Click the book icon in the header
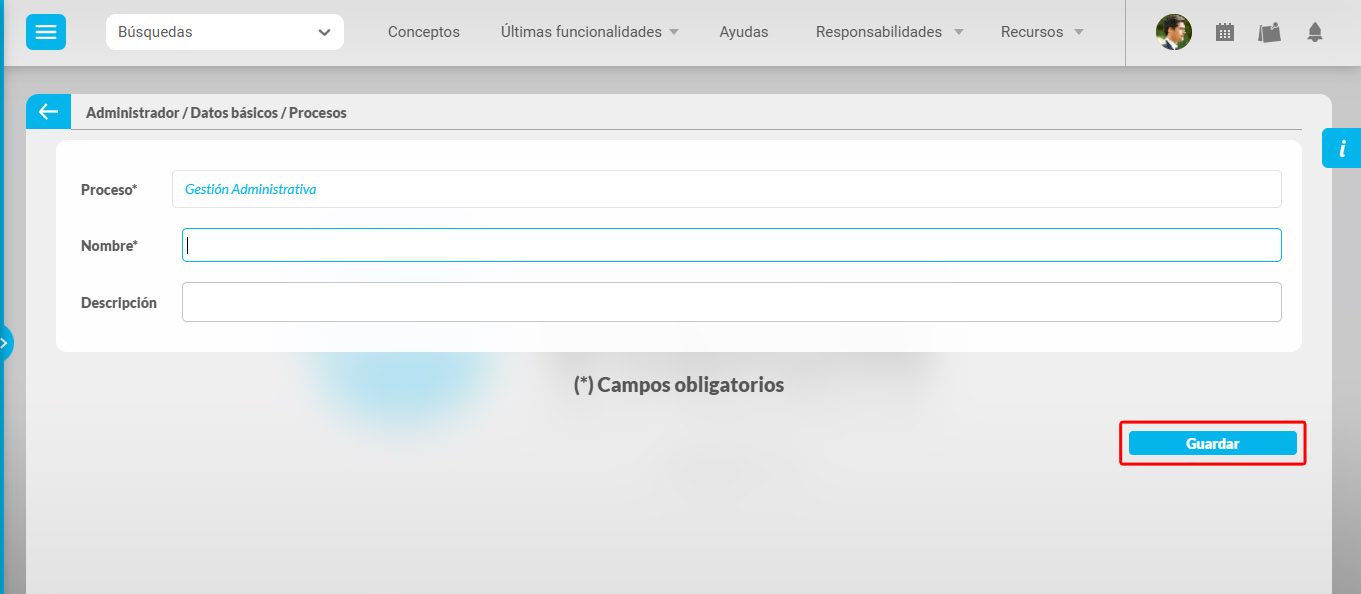 pos(1269,32)
